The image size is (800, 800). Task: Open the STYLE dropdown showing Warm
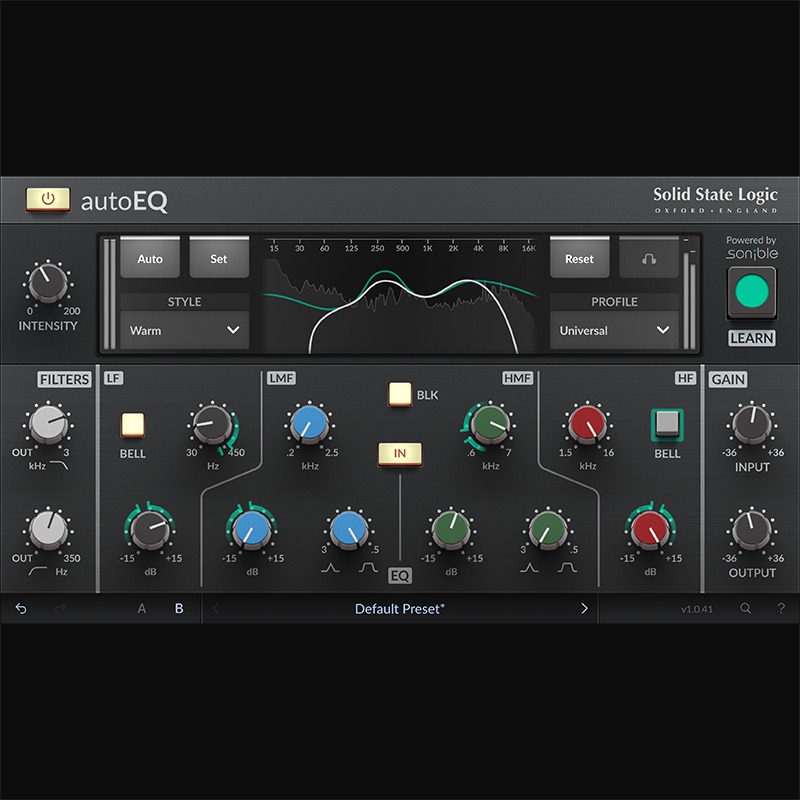pos(185,330)
